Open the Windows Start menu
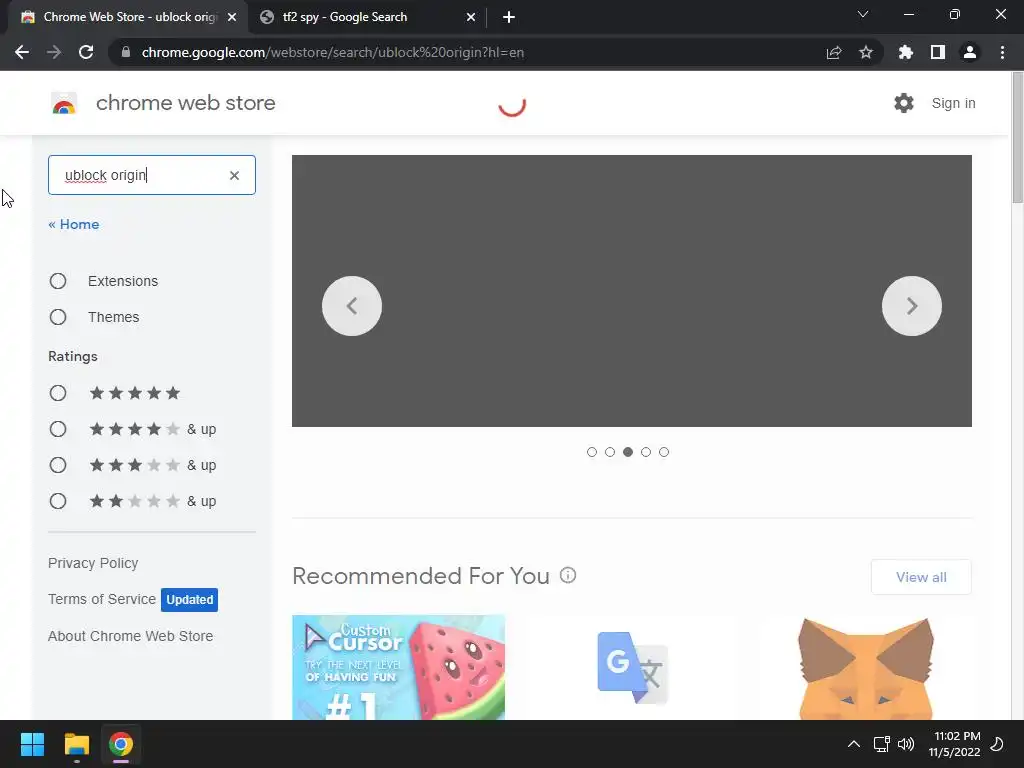The image size is (1024, 768). 32,744
